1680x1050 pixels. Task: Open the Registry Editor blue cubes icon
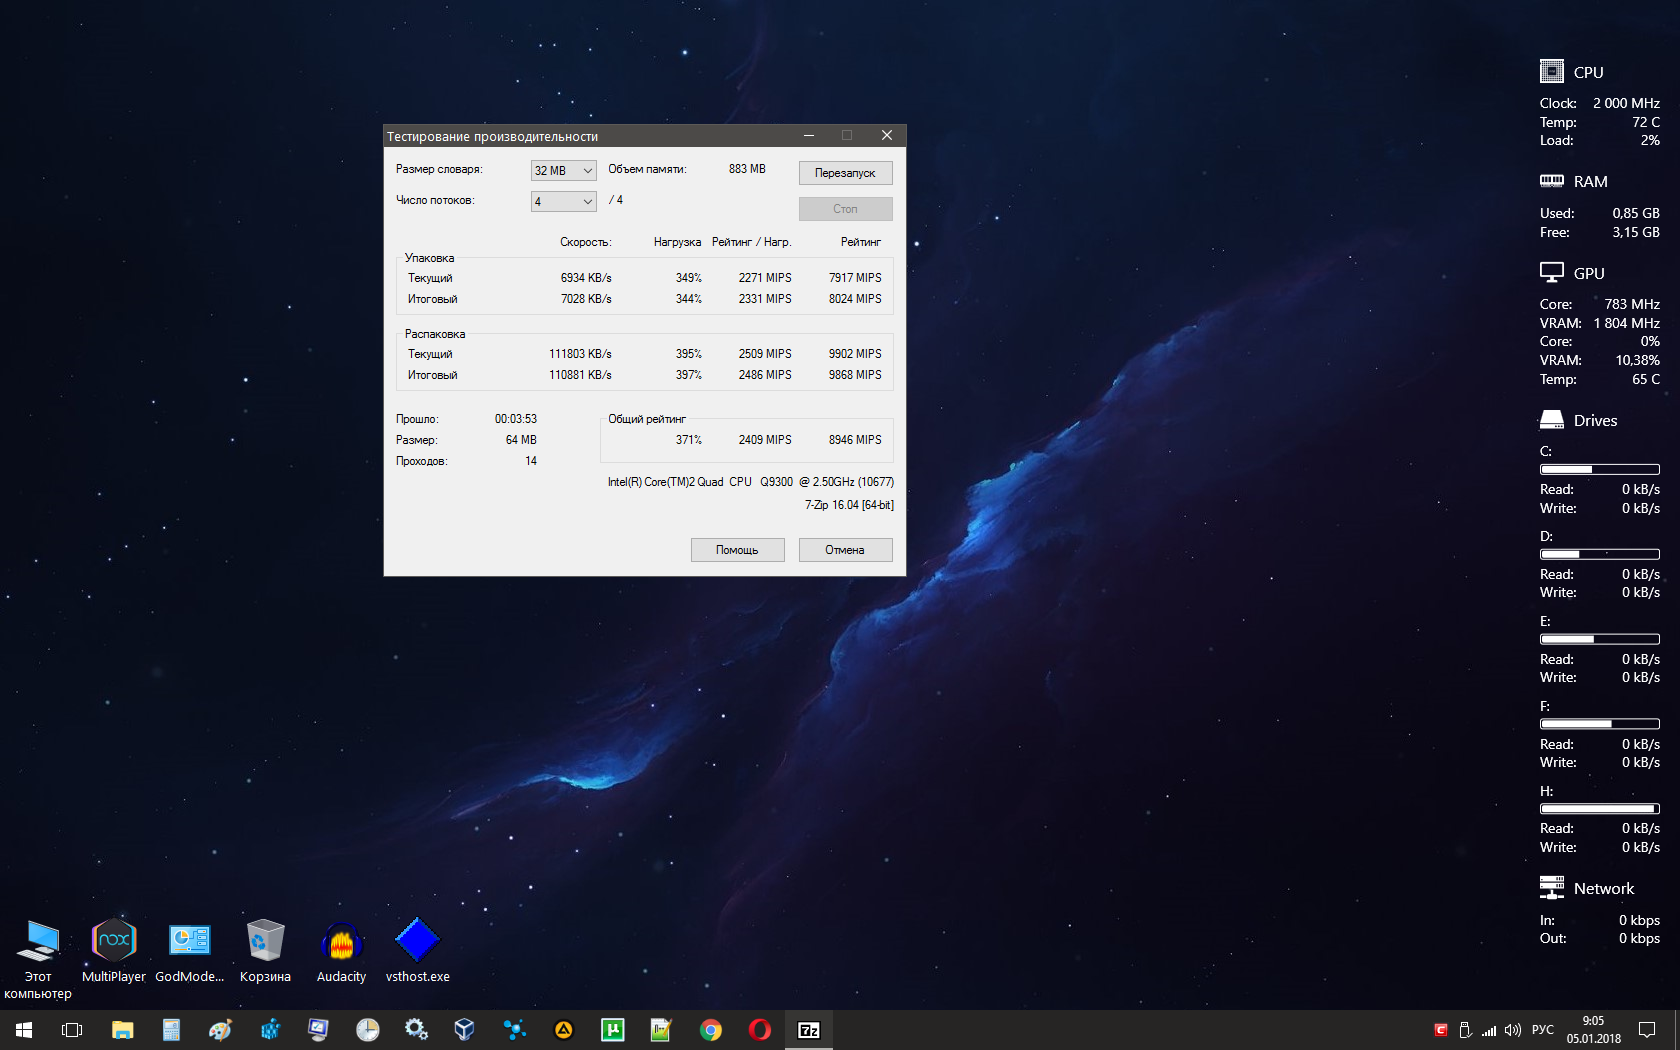point(269,1030)
